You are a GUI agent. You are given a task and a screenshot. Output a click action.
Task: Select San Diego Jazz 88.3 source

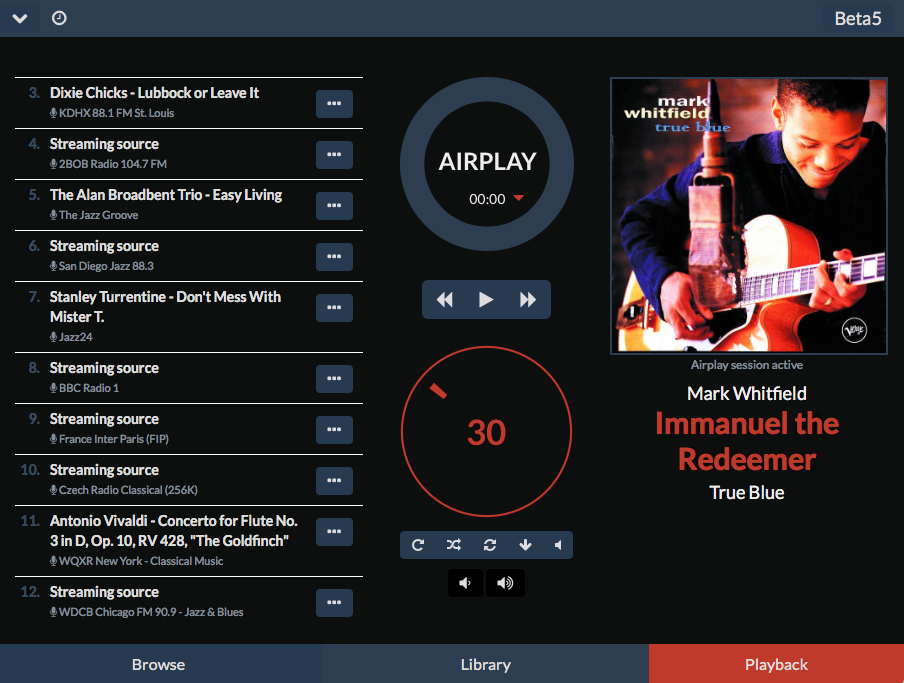click(x=189, y=256)
